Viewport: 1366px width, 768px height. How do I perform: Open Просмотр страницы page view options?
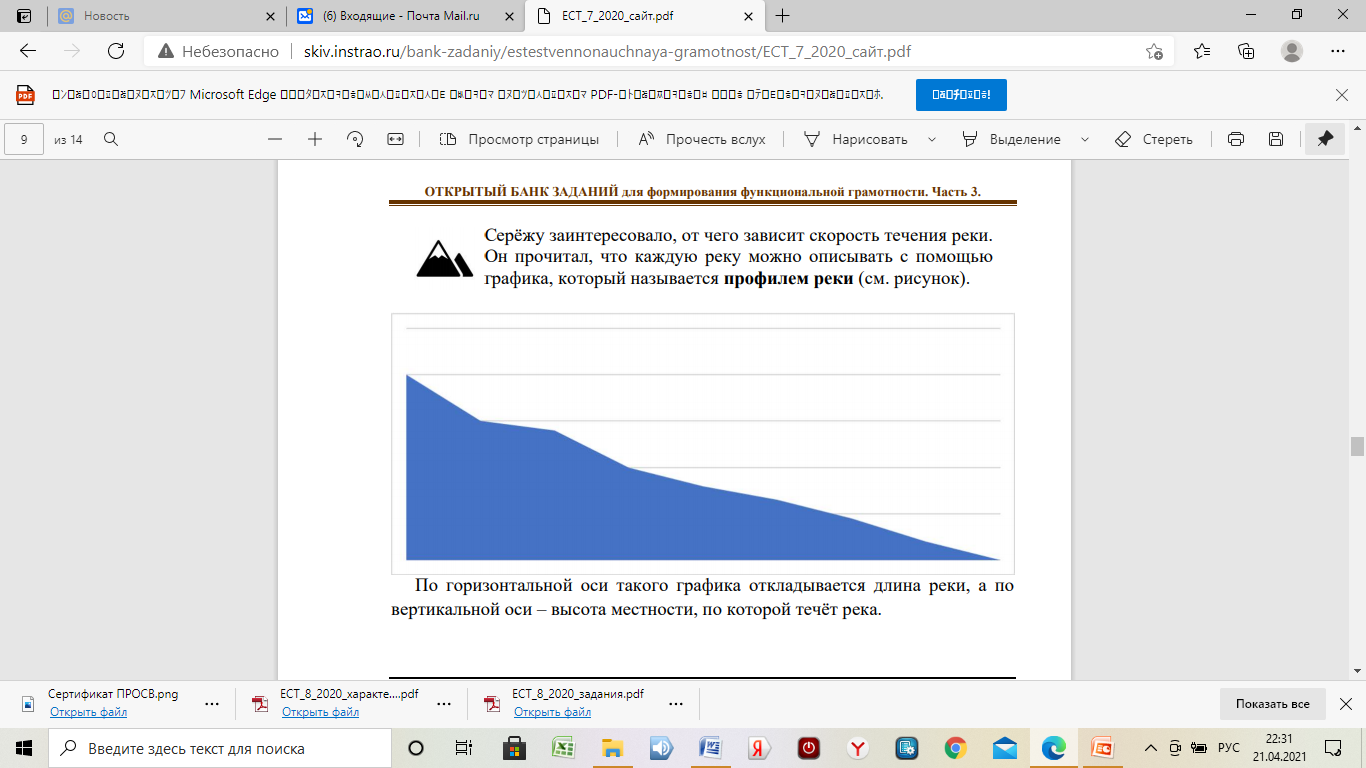[519, 139]
